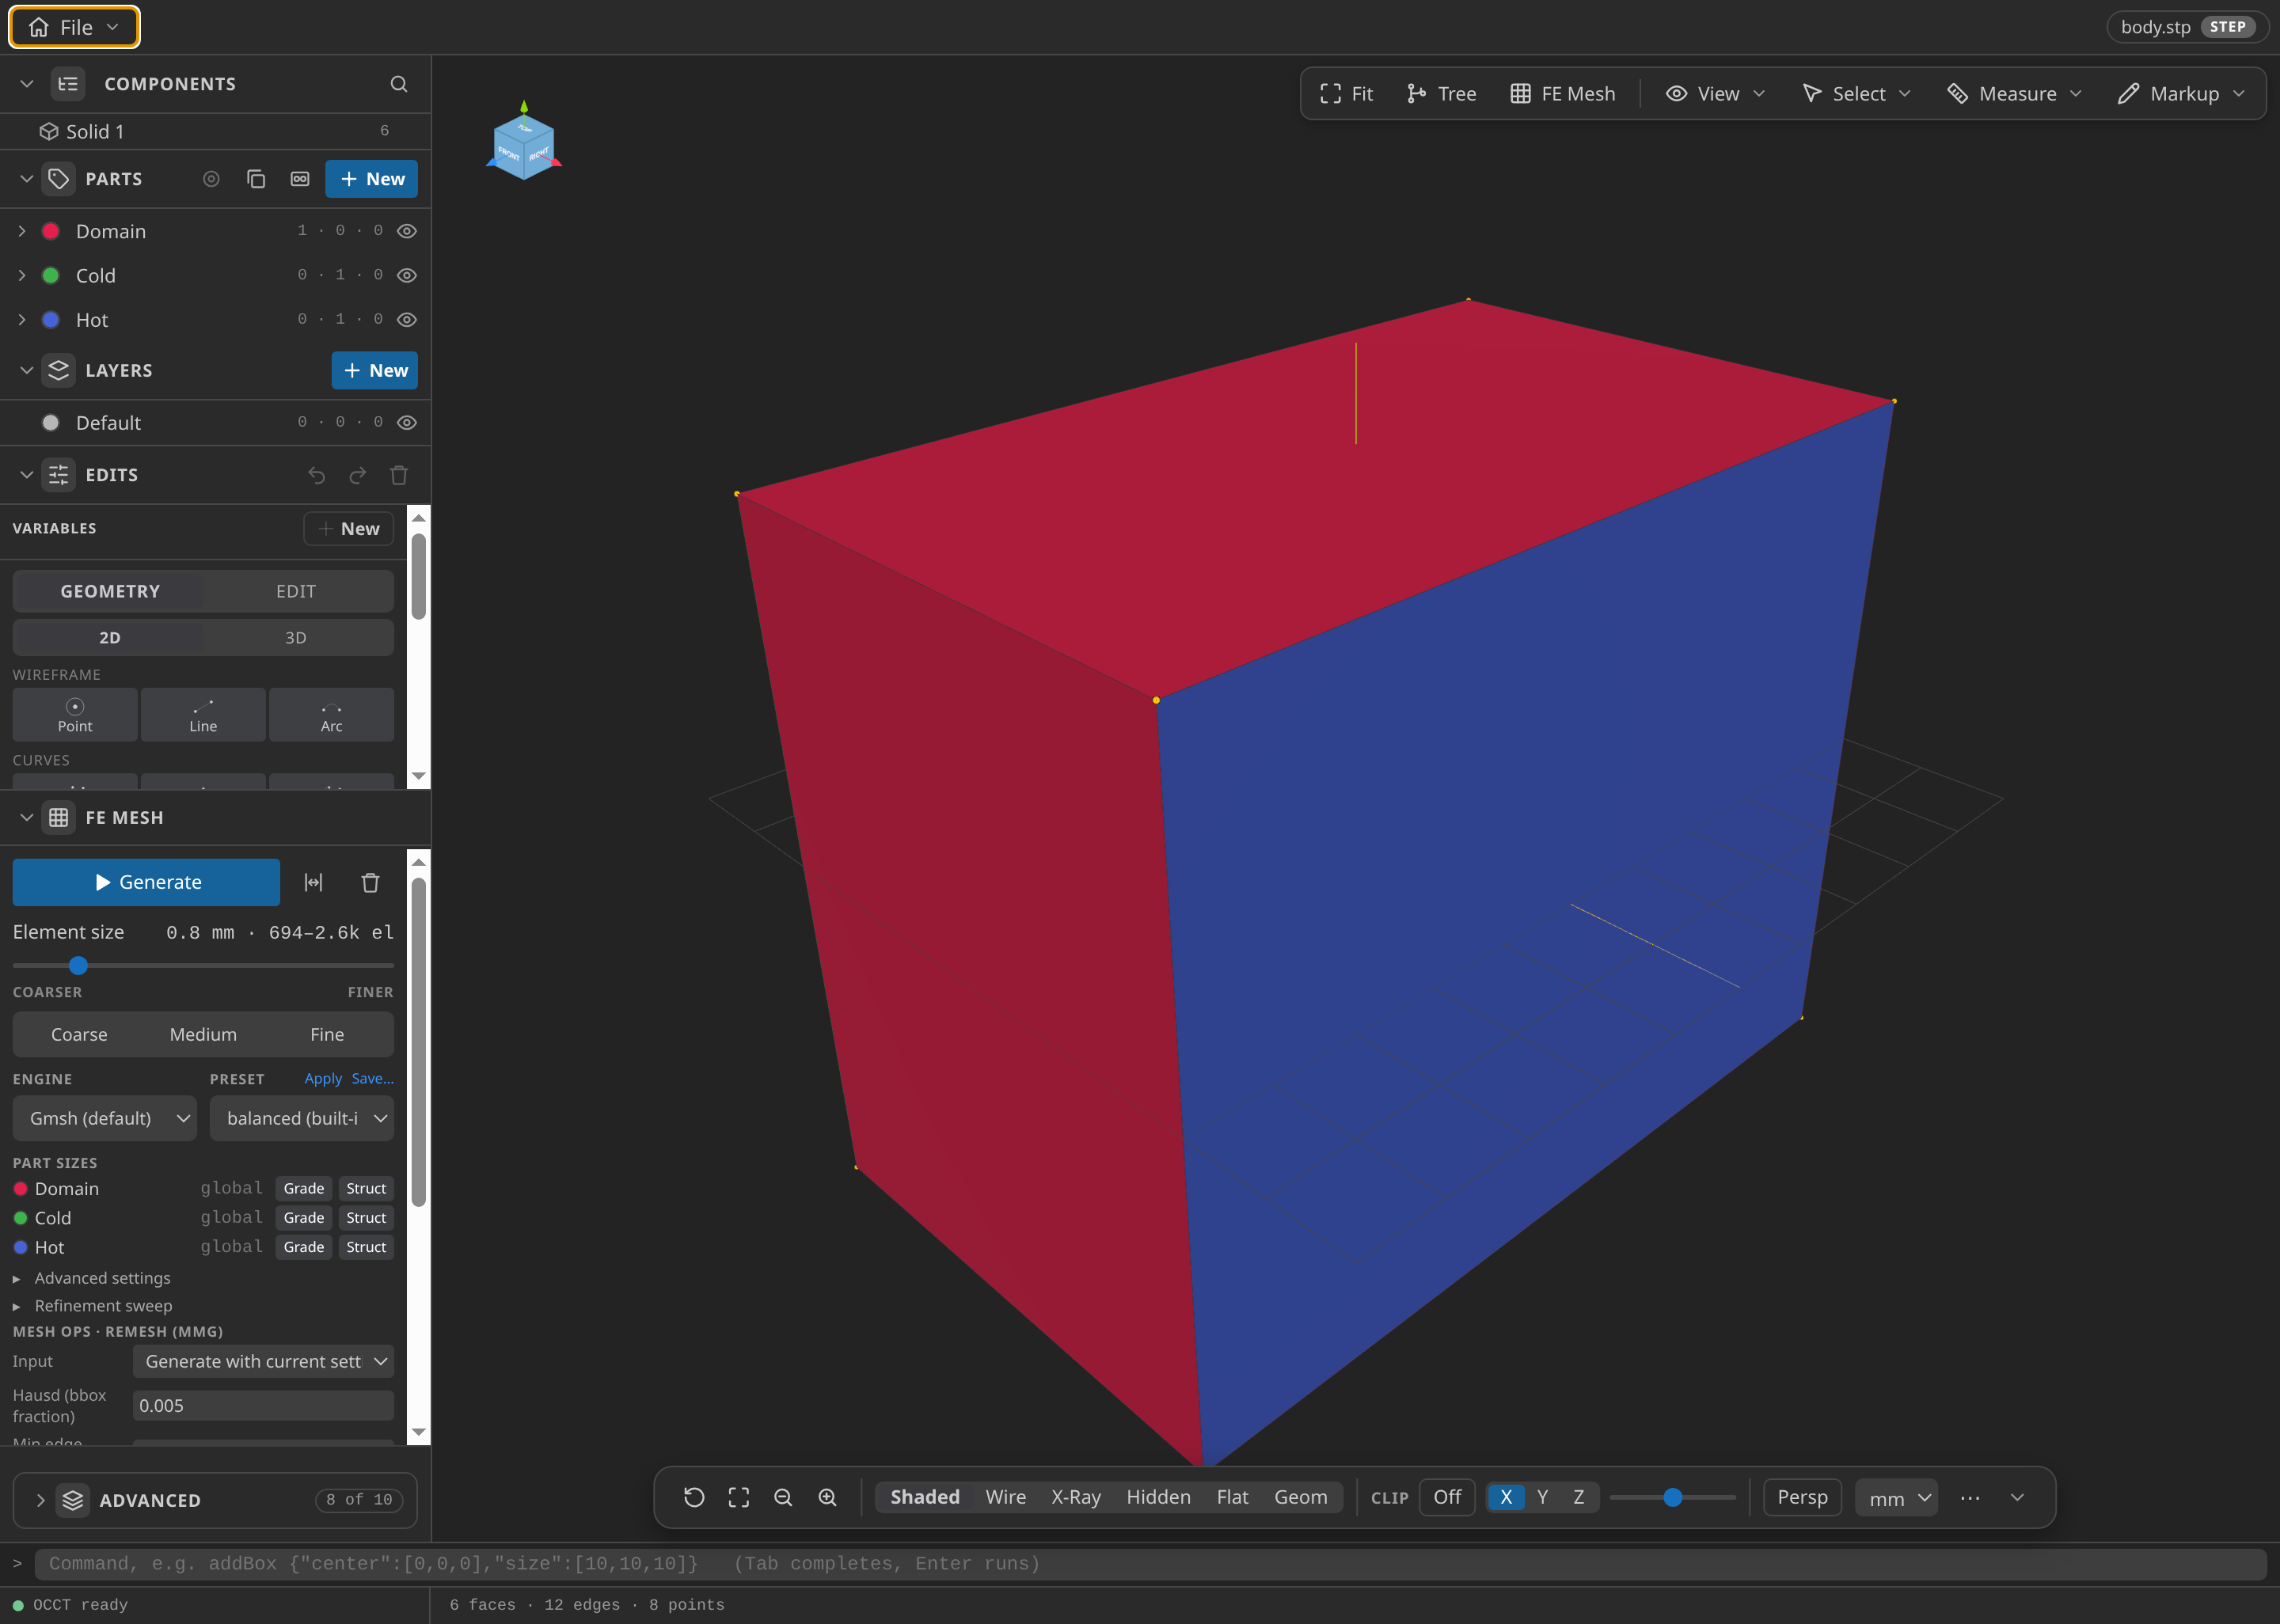Click New in the Parts header

[372, 179]
